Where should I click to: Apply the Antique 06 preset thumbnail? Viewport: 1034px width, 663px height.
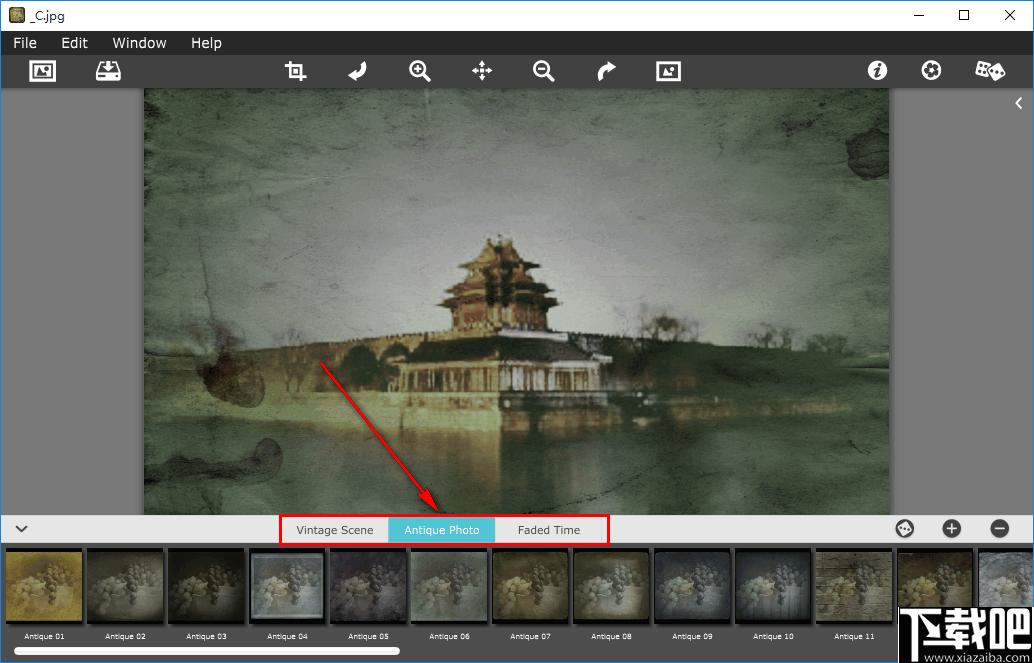[x=449, y=587]
